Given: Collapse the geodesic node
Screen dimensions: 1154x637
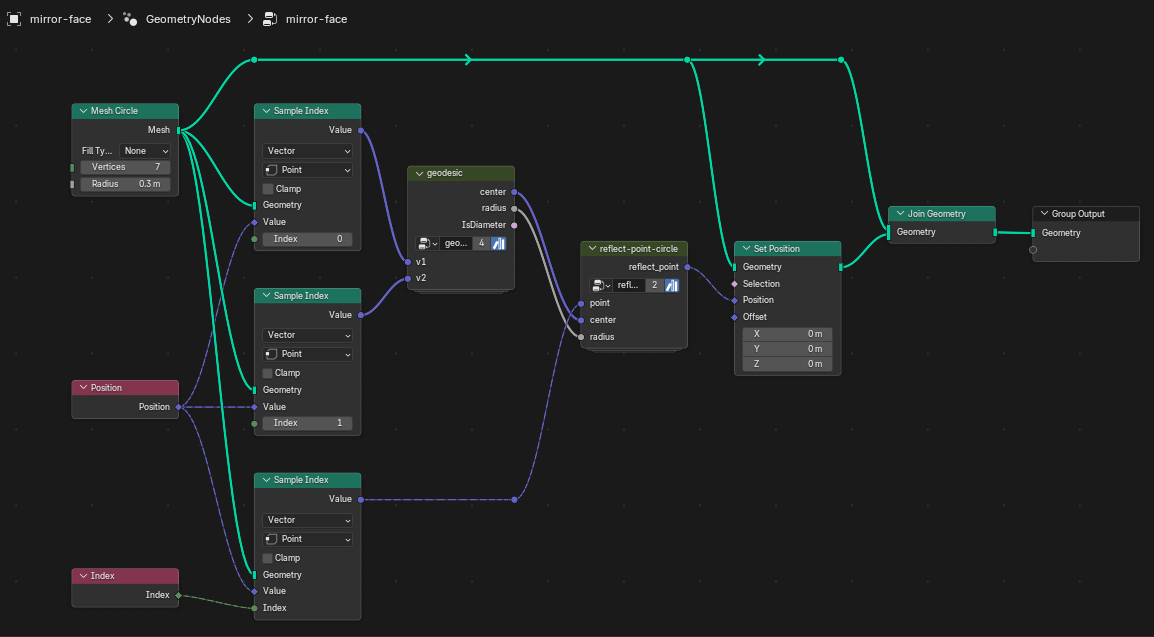Looking at the screenshot, I should [420, 174].
